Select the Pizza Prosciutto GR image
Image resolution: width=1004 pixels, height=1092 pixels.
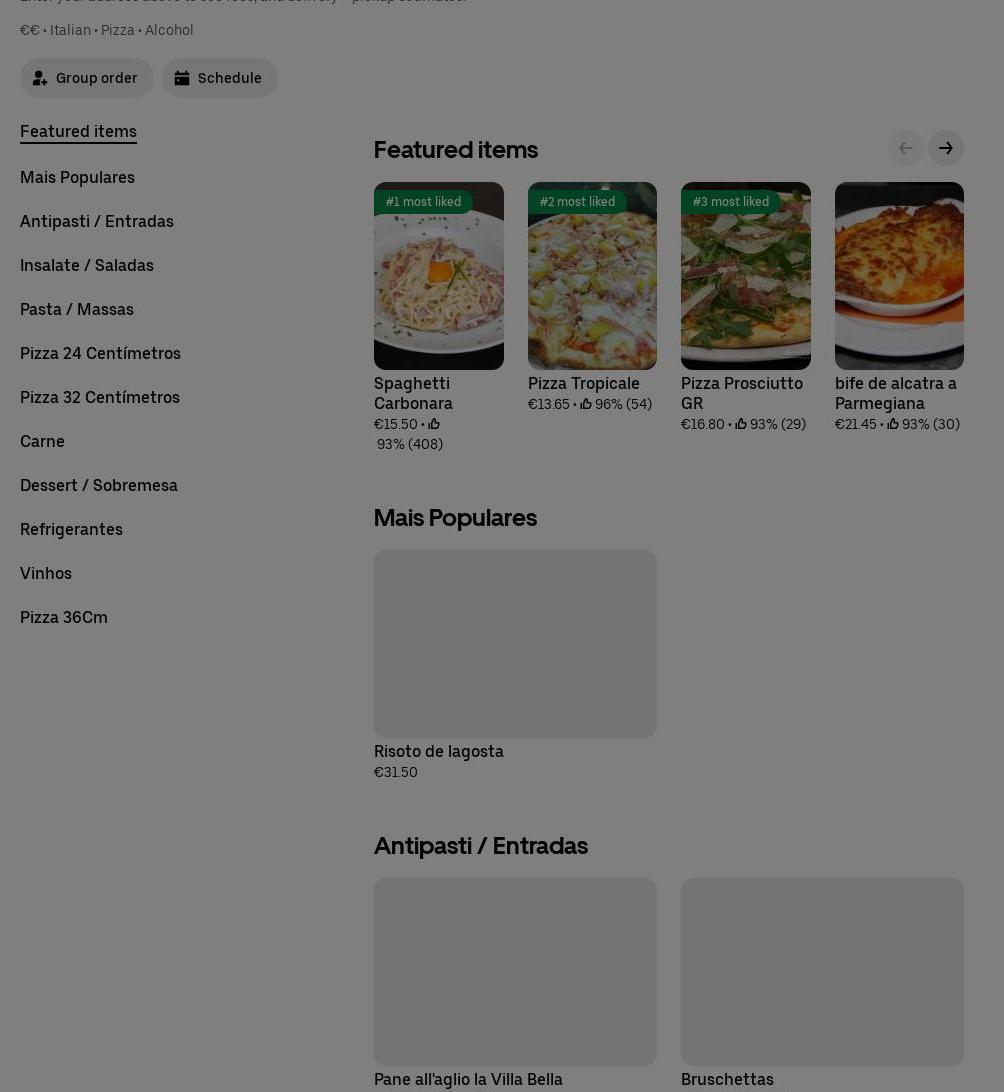coord(746,276)
